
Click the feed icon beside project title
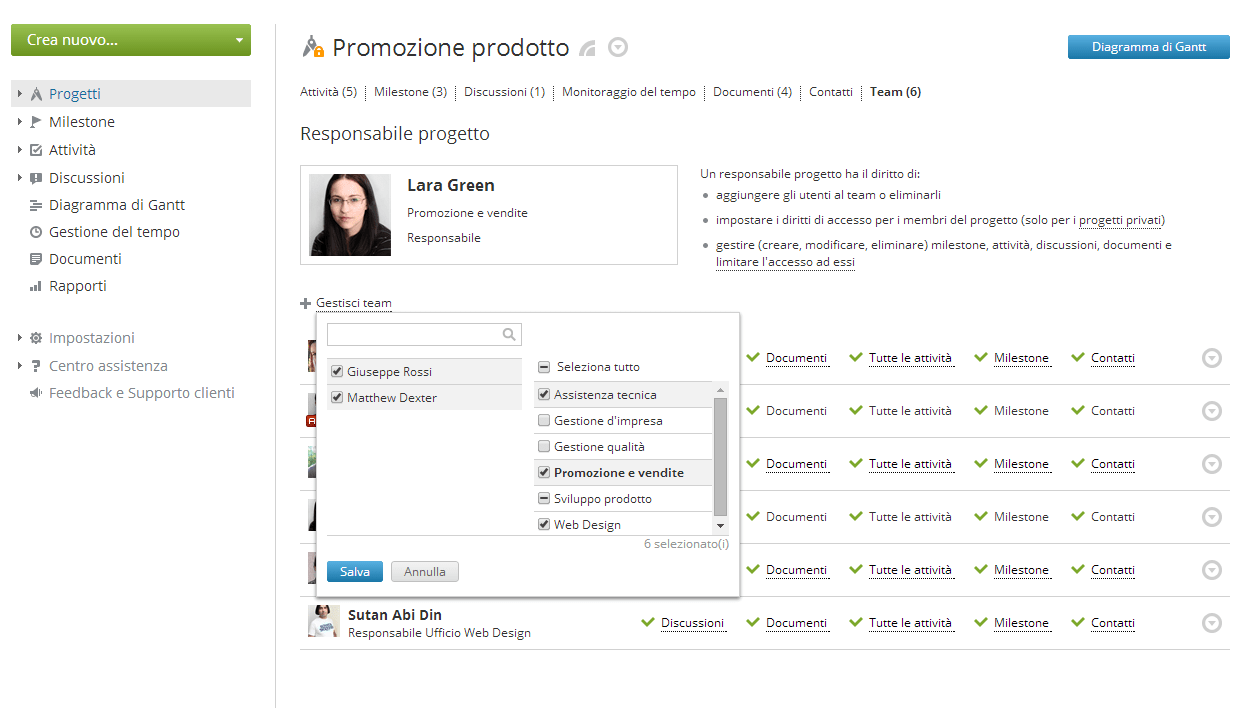pos(588,48)
